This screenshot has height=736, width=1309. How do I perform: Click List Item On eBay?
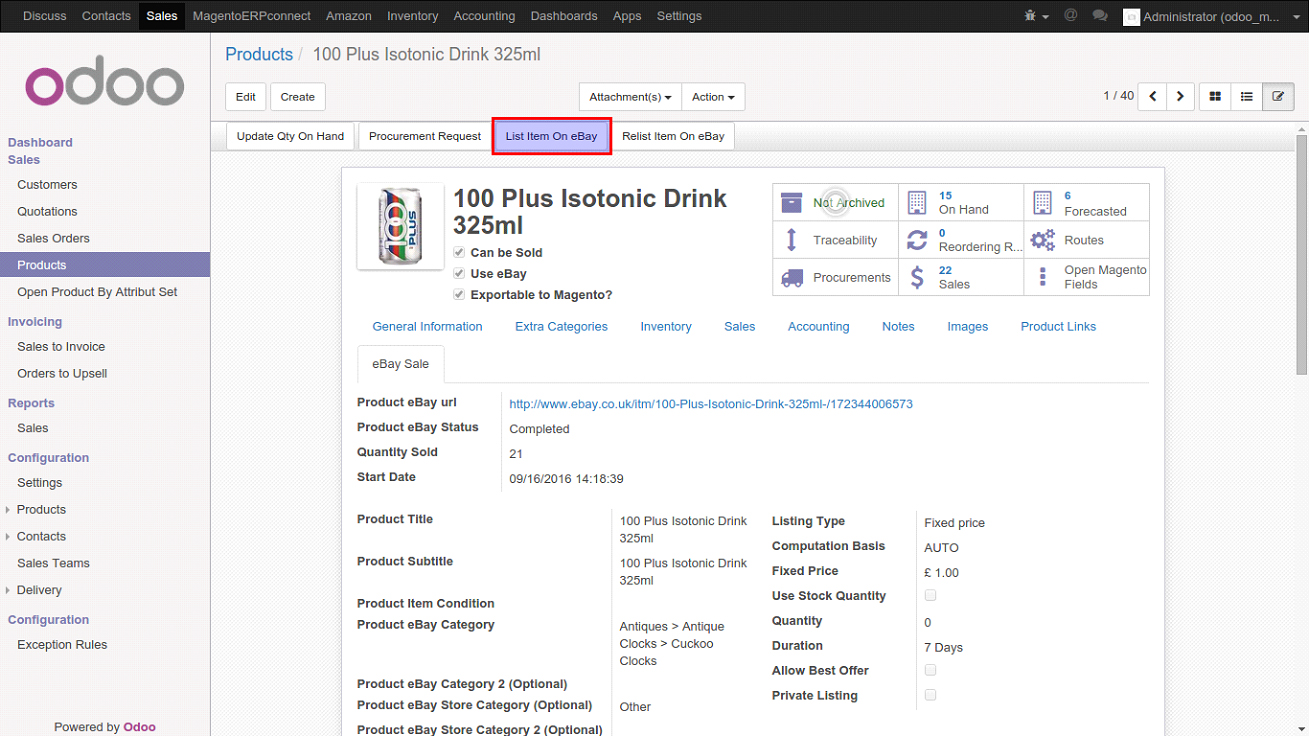tap(551, 136)
